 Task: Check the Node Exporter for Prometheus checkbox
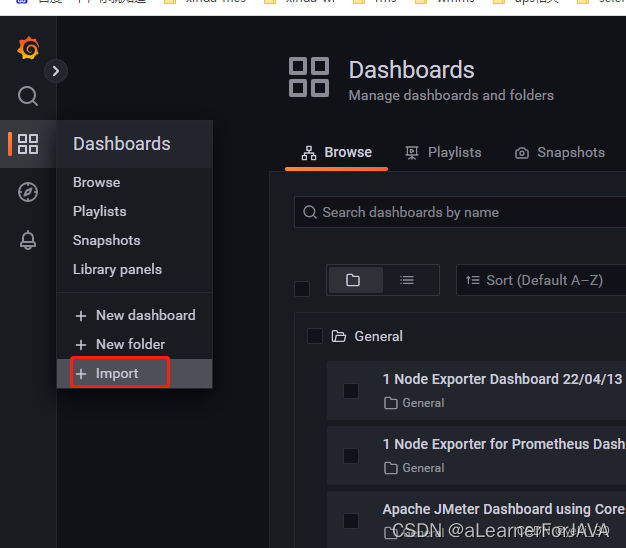[x=351, y=456]
